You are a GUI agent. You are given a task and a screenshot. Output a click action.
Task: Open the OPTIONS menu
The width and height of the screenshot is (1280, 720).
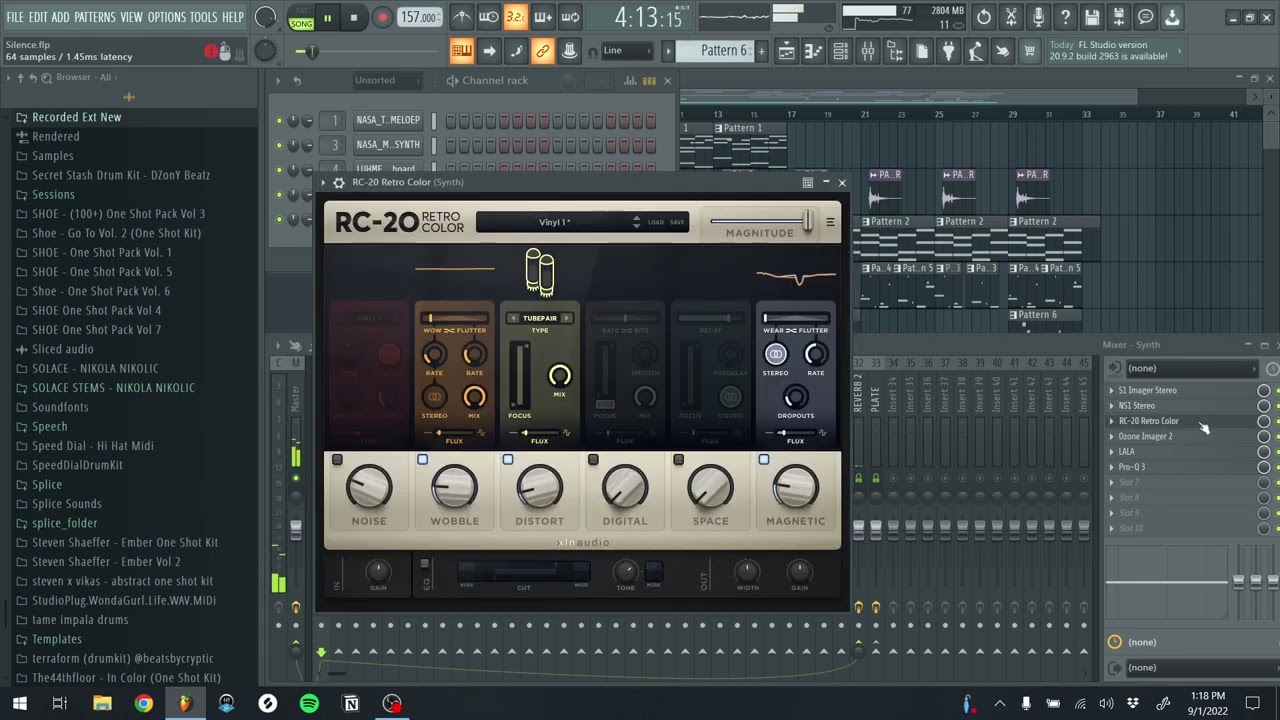click(167, 17)
